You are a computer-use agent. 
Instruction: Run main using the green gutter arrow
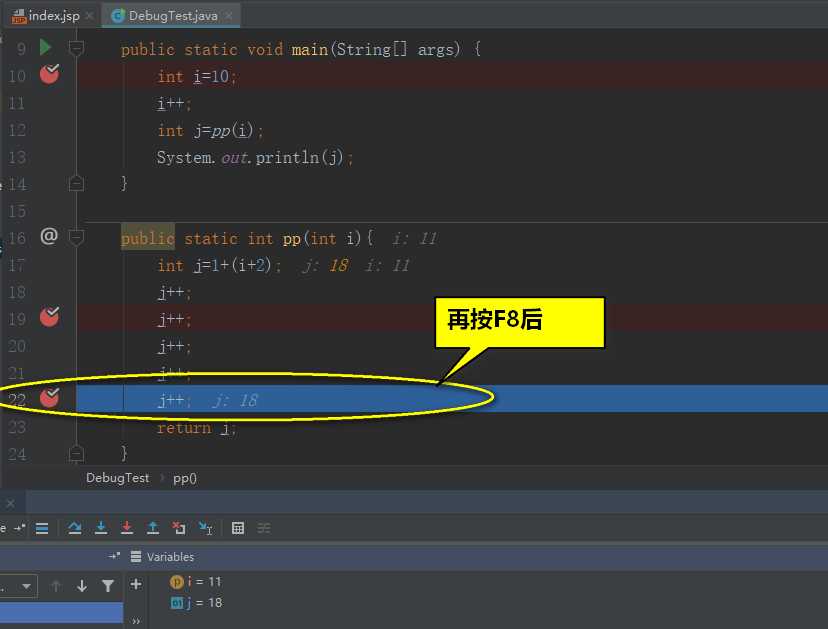[45, 48]
